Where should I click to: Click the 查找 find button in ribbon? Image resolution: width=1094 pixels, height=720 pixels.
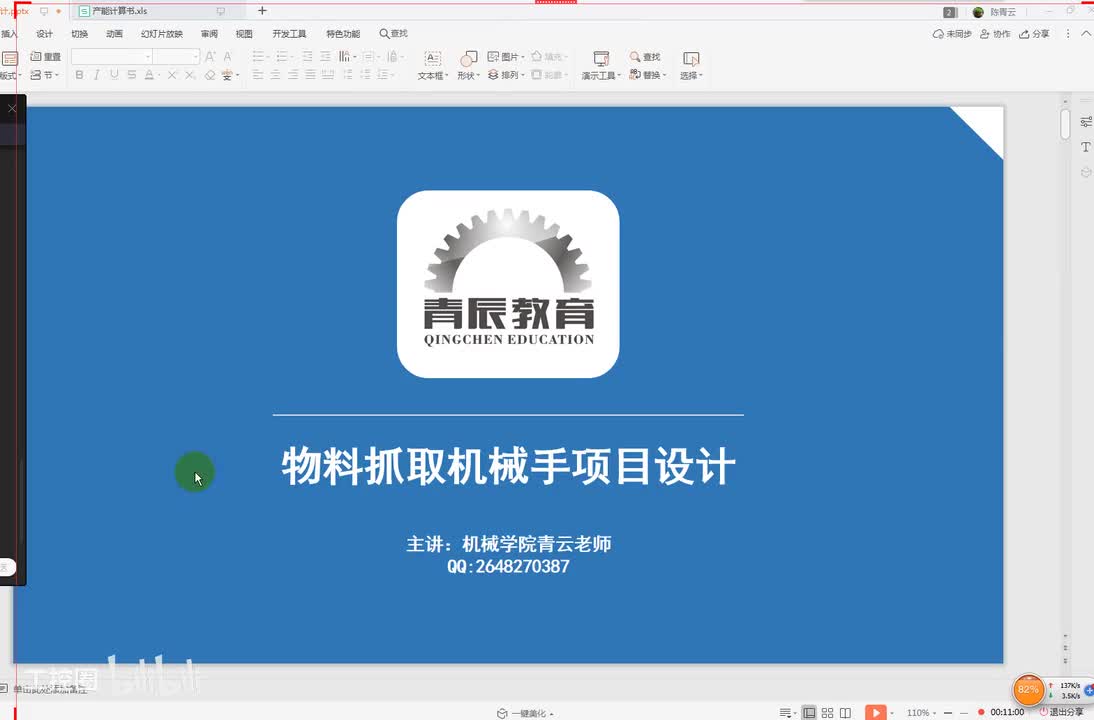(645, 57)
